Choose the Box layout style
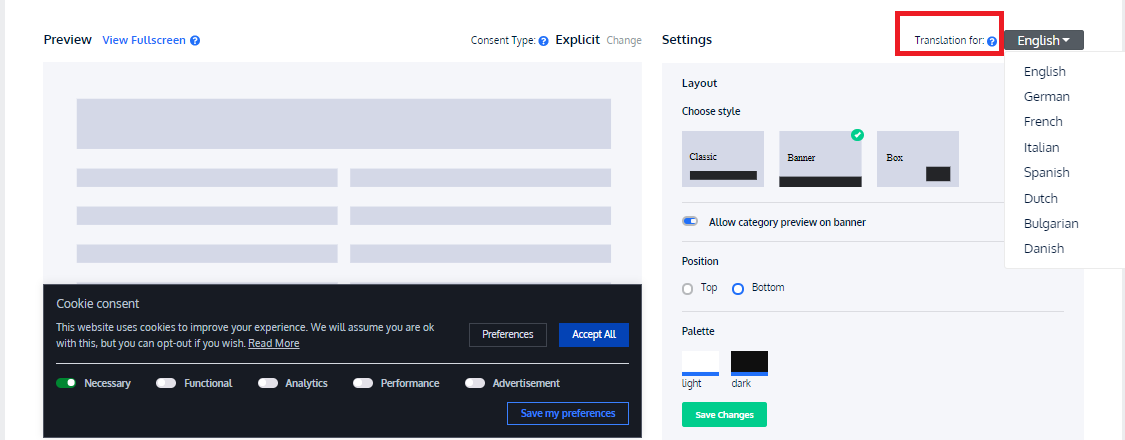This screenshot has height=440, width=1125. (918, 159)
